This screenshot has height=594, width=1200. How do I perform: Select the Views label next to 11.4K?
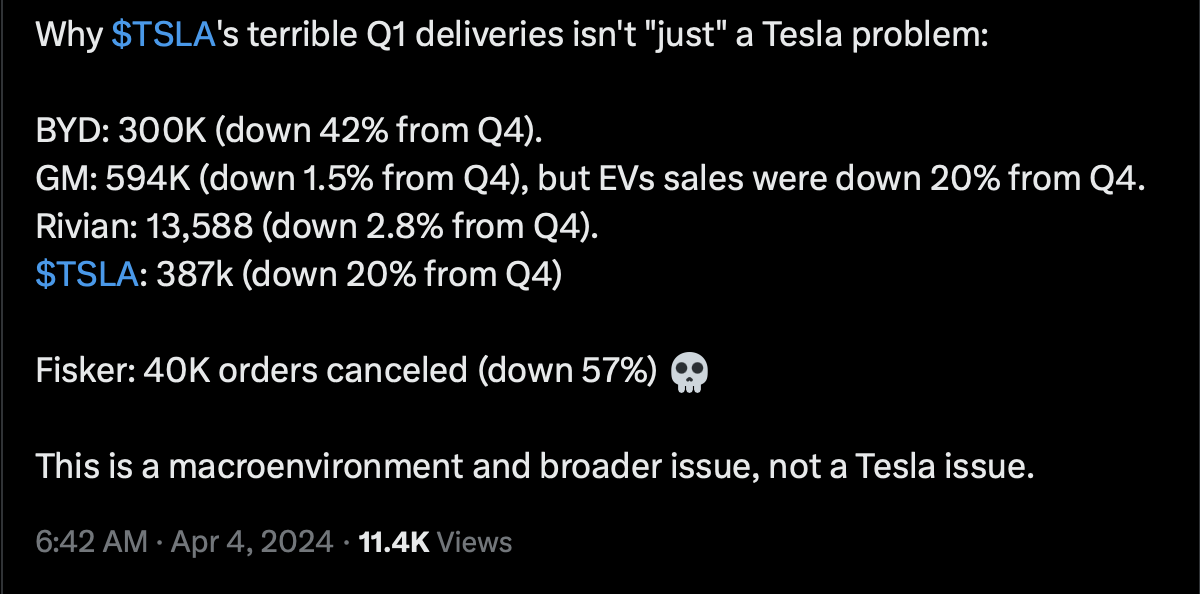(475, 542)
